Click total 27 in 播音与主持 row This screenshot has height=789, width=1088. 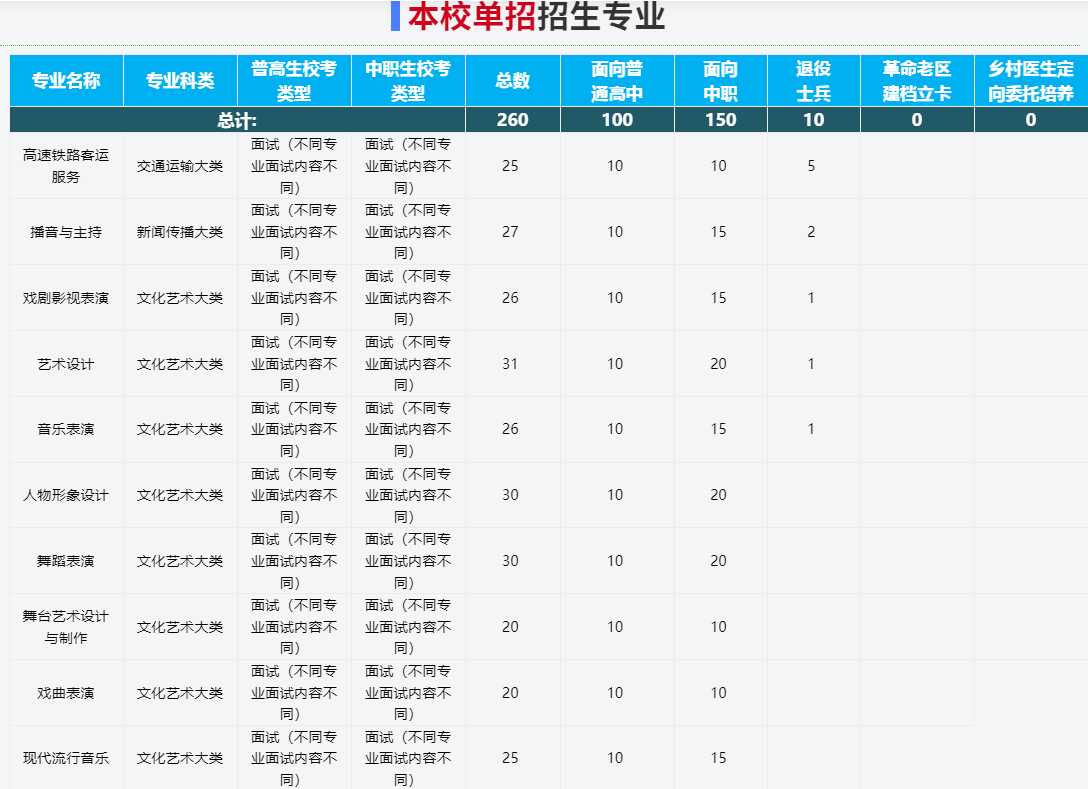pos(510,232)
